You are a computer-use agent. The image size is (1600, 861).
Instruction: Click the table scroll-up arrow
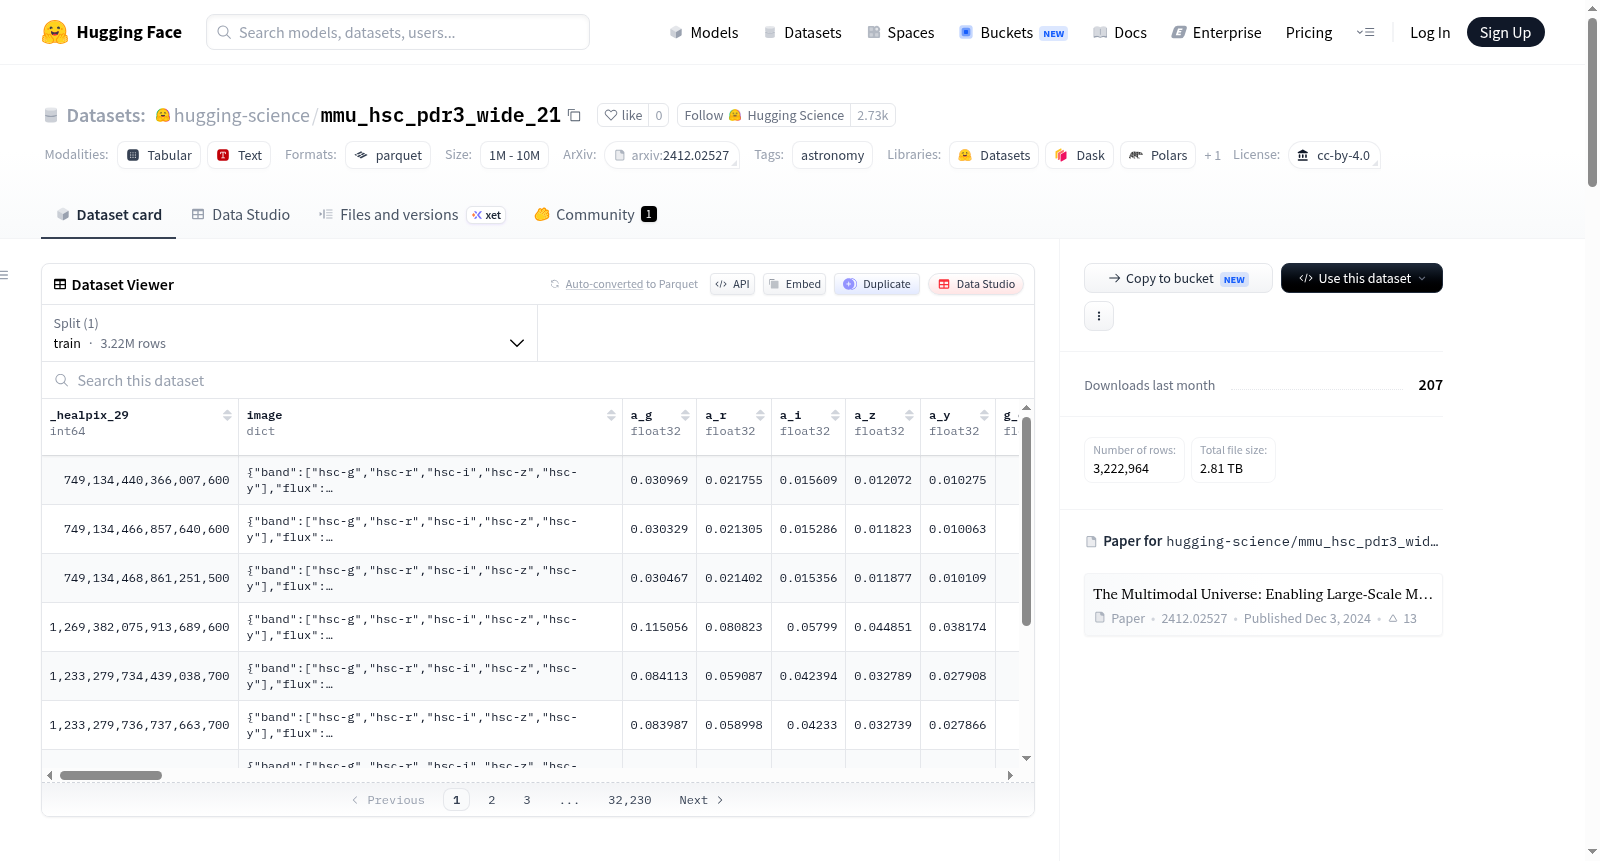(x=1026, y=408)
